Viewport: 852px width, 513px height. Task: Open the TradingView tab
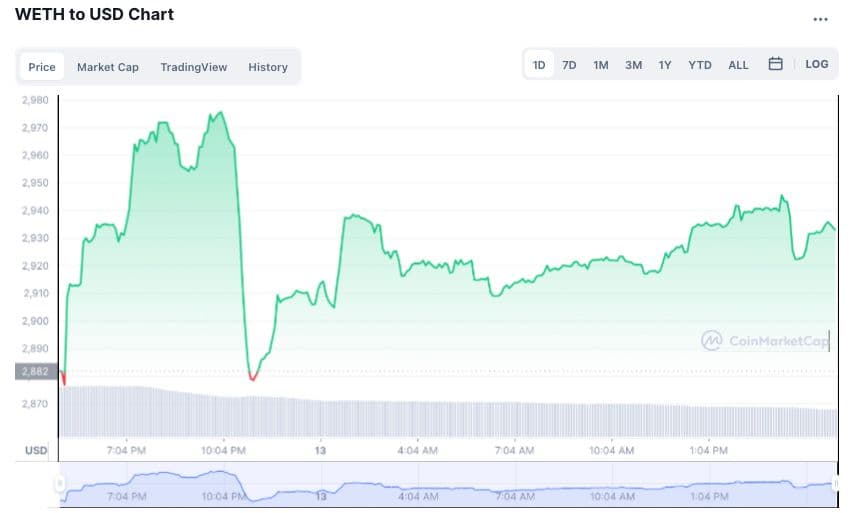click(x=194, y=67)
